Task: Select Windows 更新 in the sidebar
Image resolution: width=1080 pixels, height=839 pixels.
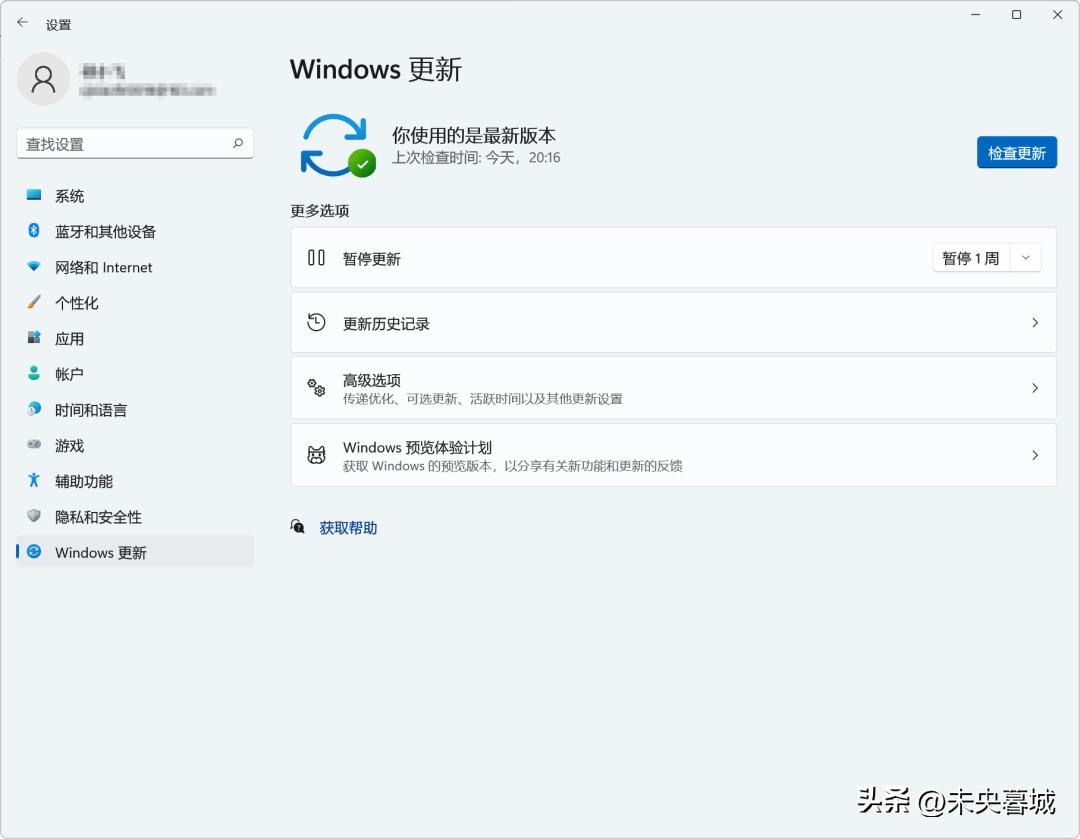Action: coord(135,552)
